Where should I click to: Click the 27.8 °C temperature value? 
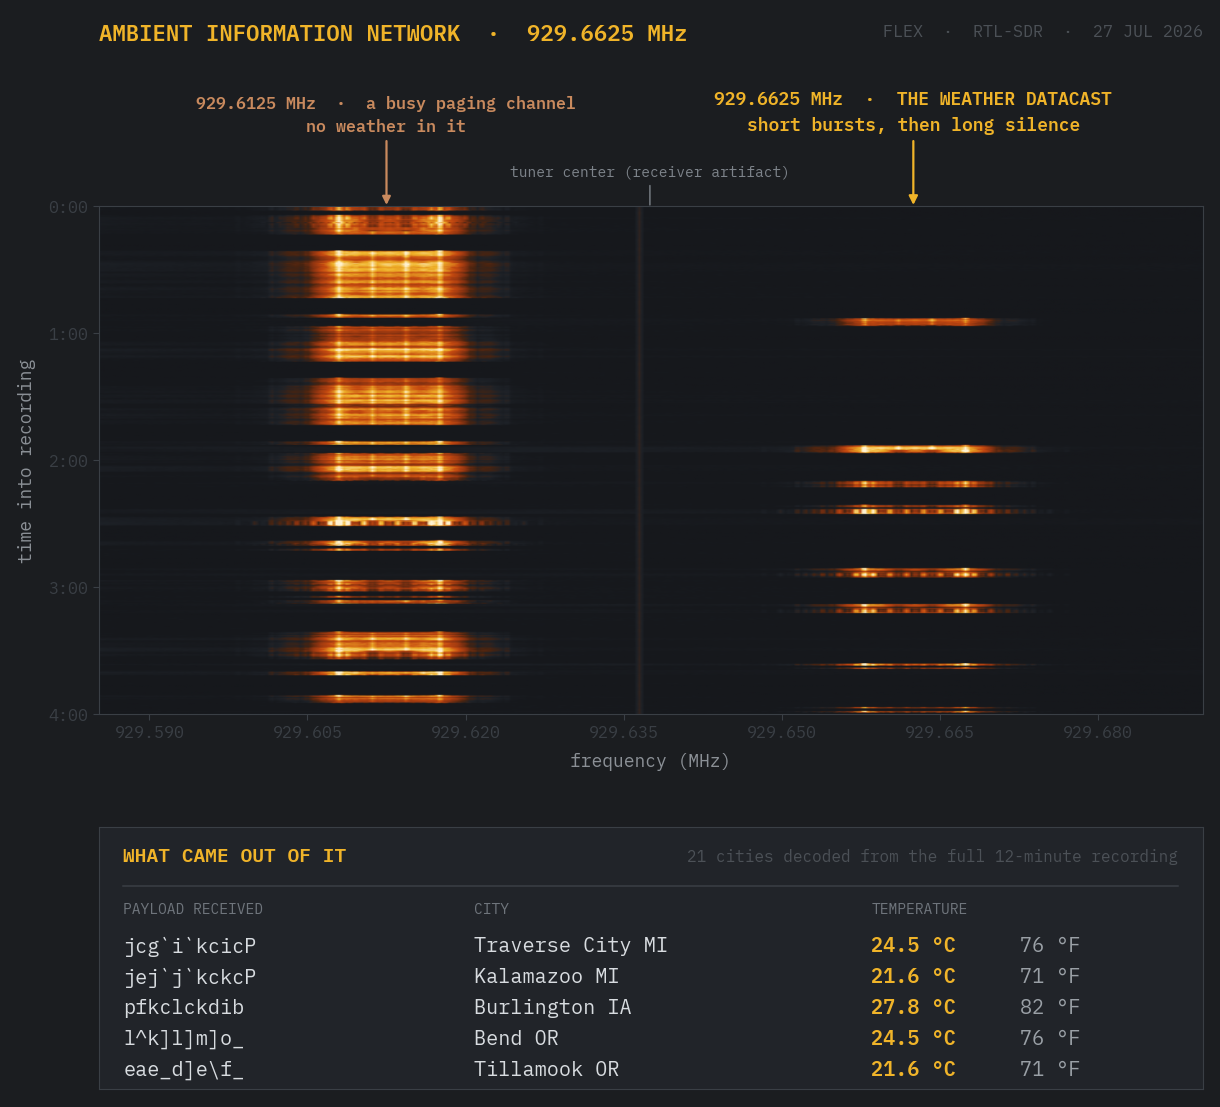tap(913, 1007)
